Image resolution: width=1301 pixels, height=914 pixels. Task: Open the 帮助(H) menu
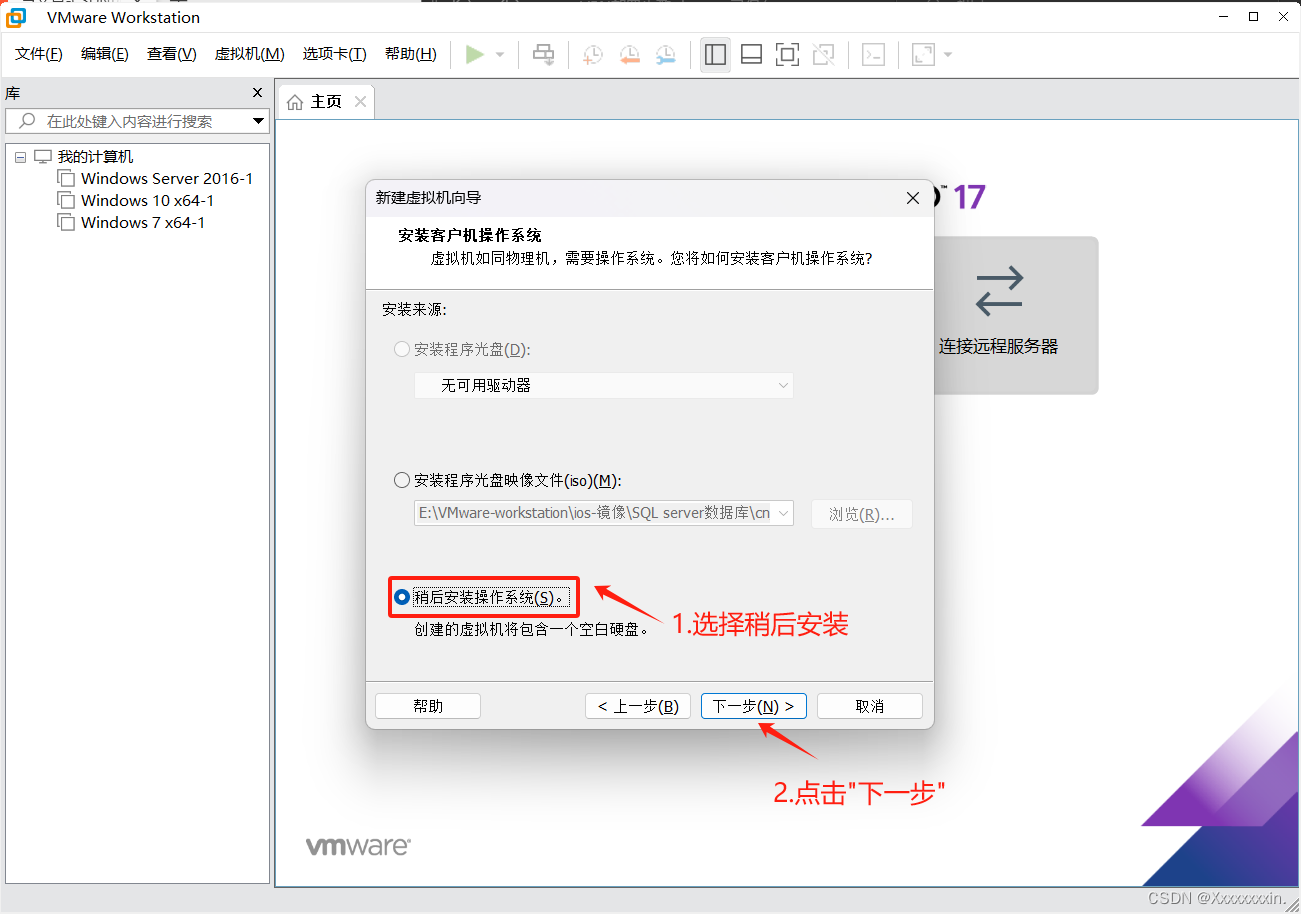click(x=411, y=54)
